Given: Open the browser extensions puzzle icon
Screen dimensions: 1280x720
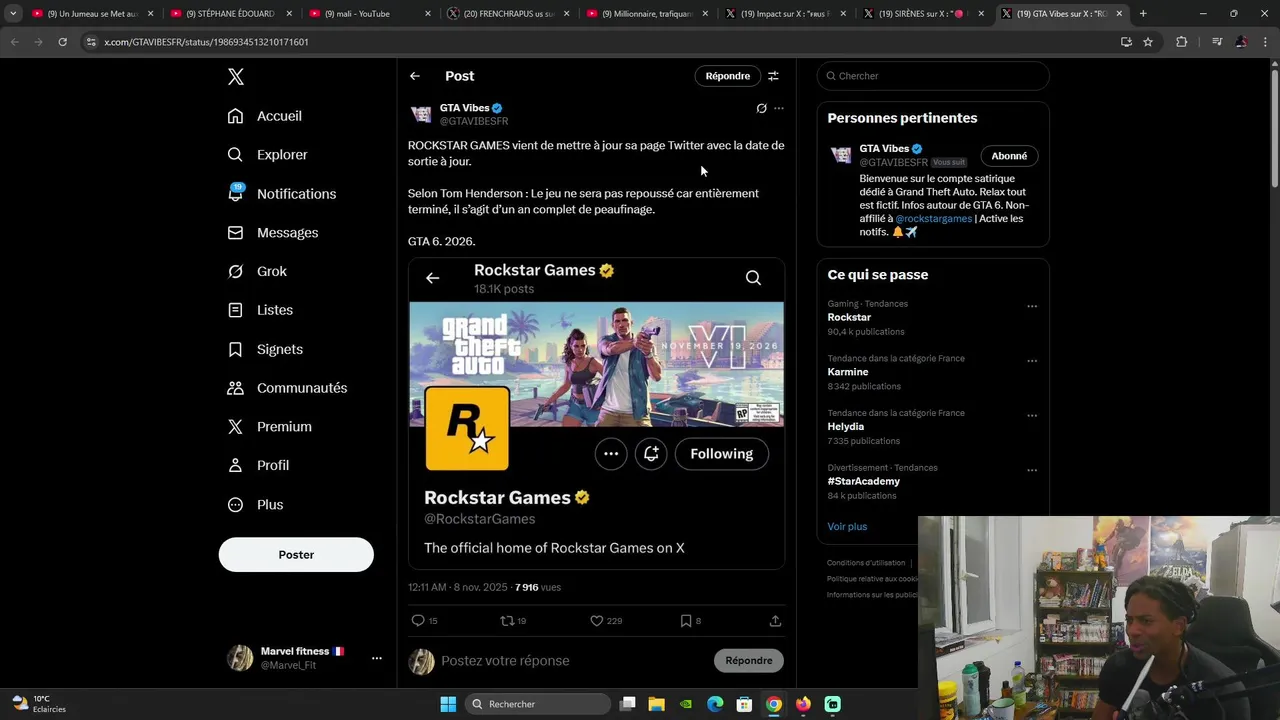Looking at the screenshot, I should 1182,42.
